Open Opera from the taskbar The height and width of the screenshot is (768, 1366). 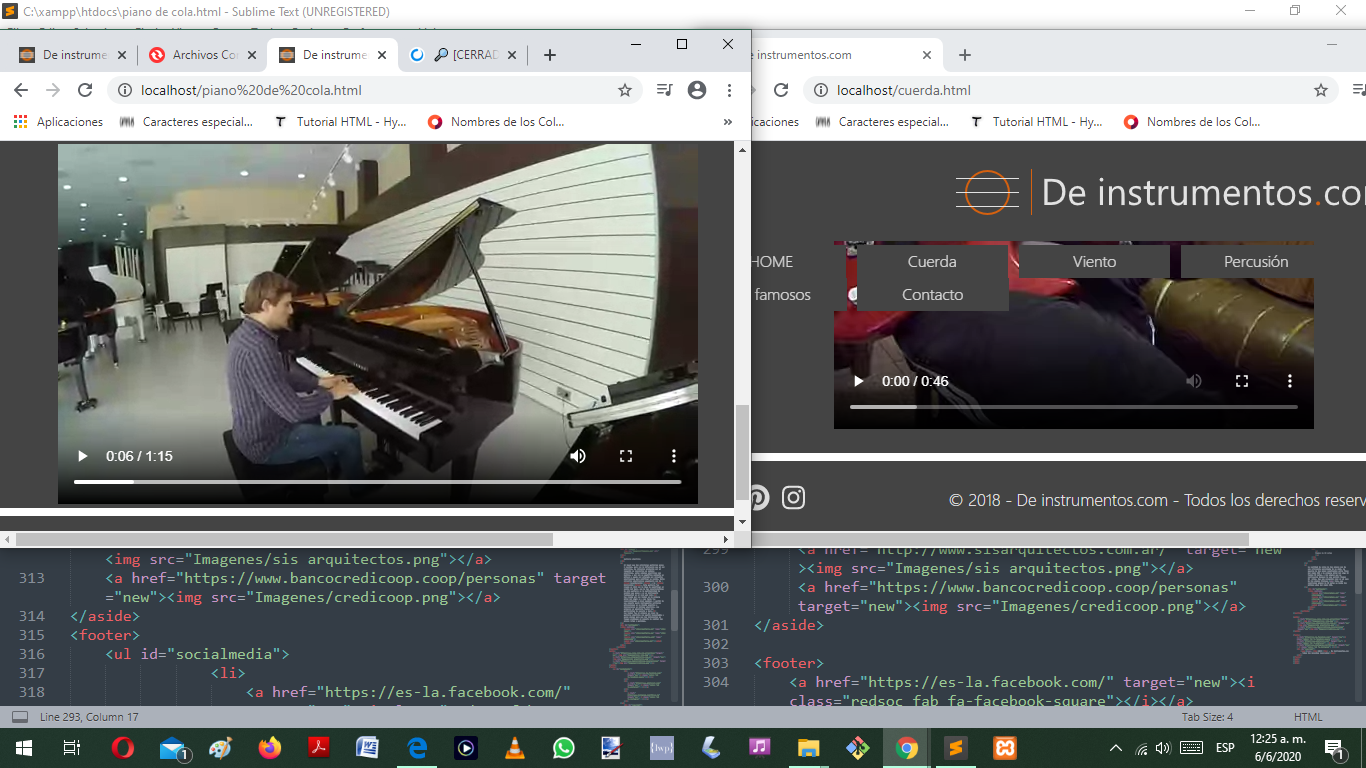(123, 748)
